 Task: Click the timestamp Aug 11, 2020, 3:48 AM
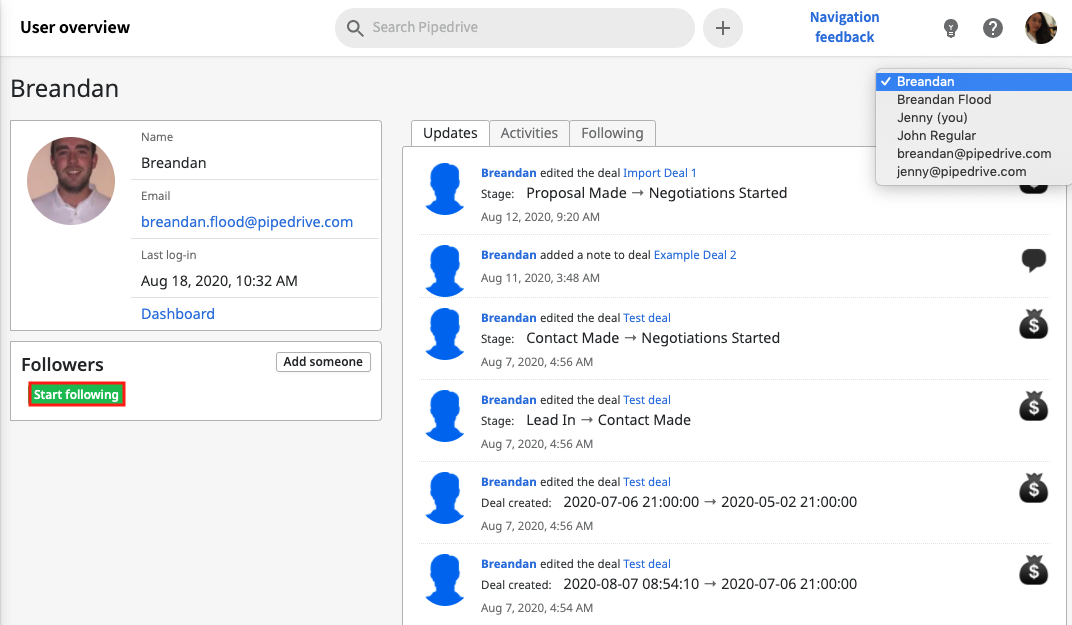click(540, 278)
